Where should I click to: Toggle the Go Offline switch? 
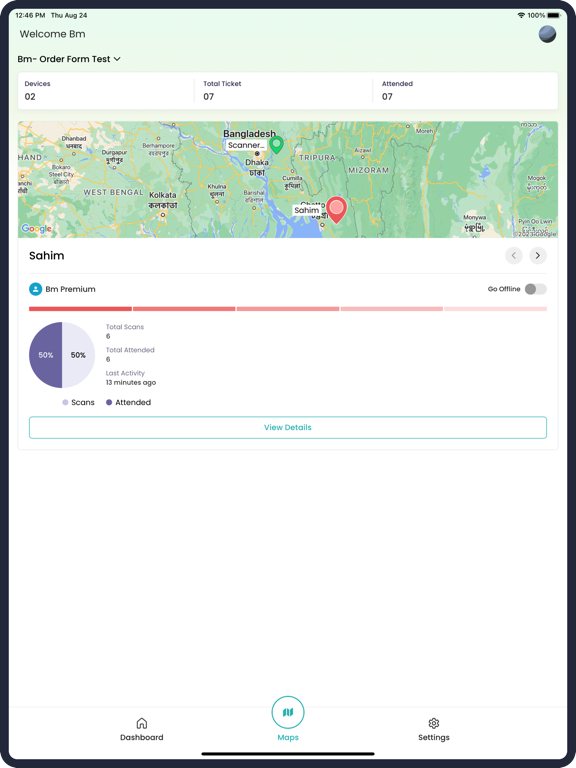(535, 289)
